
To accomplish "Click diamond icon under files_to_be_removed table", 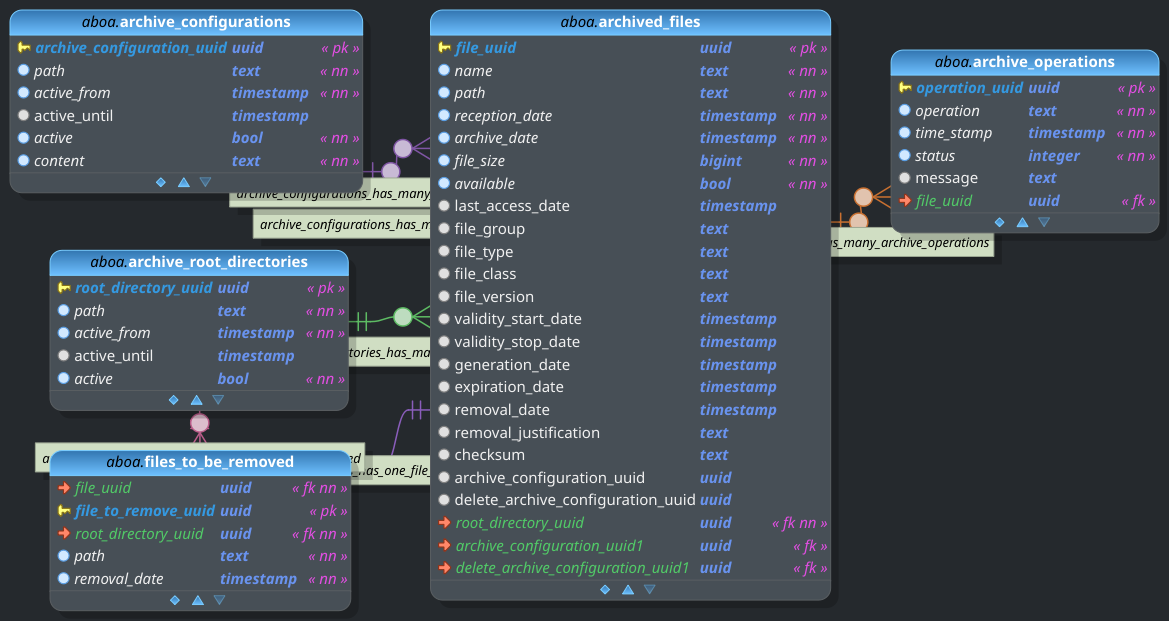I will [175, 600].
